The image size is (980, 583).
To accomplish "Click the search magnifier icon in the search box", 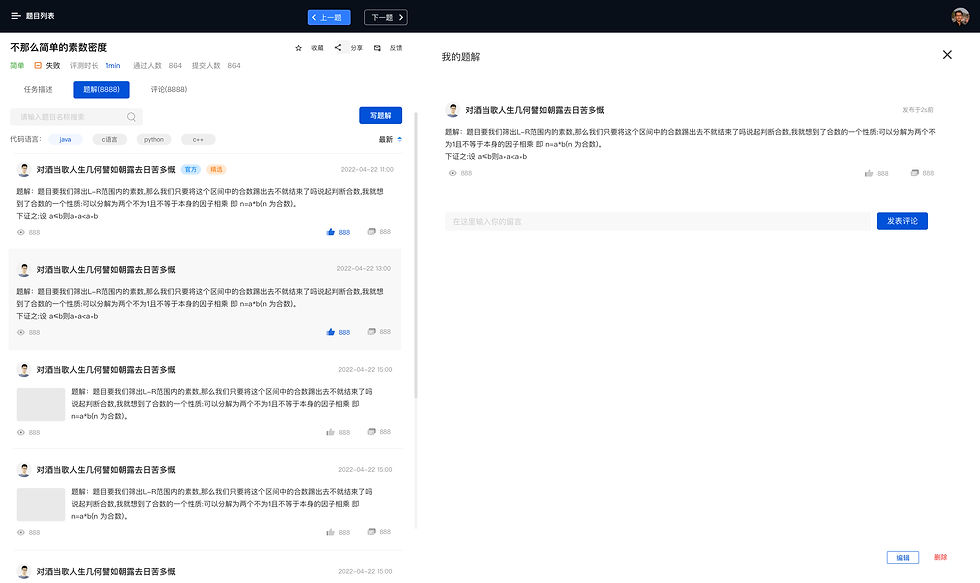I will [130, 117].
